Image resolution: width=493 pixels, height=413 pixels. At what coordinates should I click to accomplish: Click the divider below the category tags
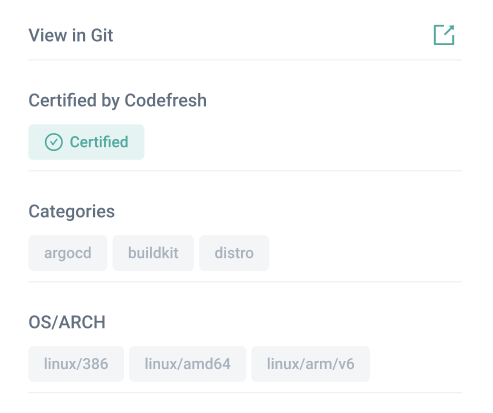coord(245,282)
